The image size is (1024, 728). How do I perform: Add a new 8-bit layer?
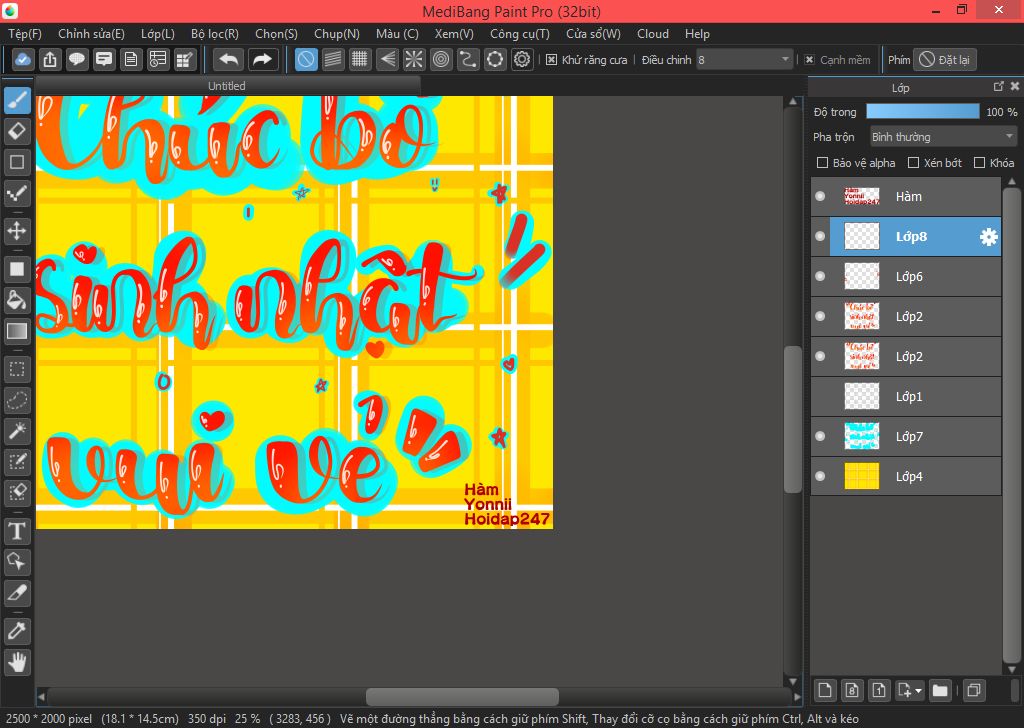[x=852, y=690]
